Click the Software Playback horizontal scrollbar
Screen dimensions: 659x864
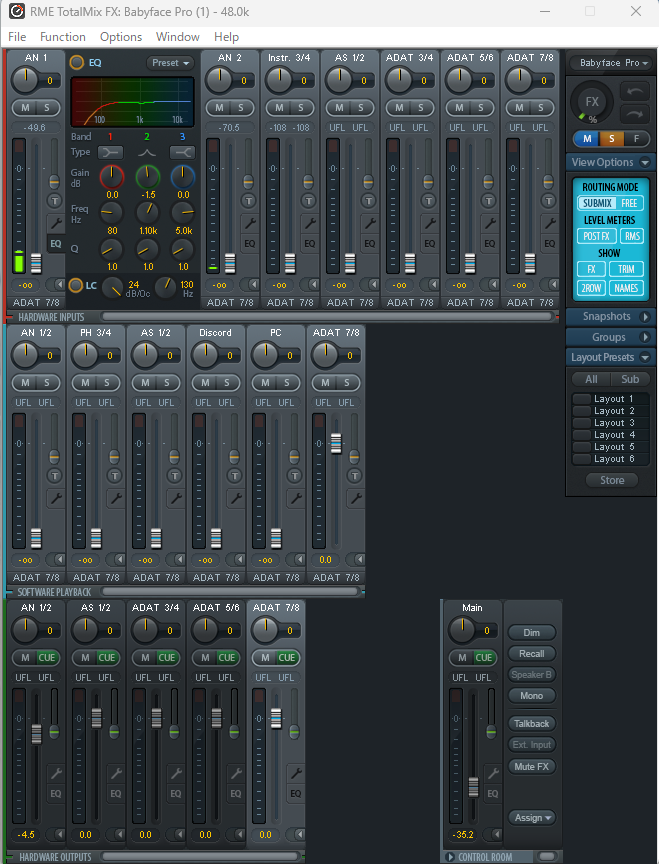tap(230, 591)
